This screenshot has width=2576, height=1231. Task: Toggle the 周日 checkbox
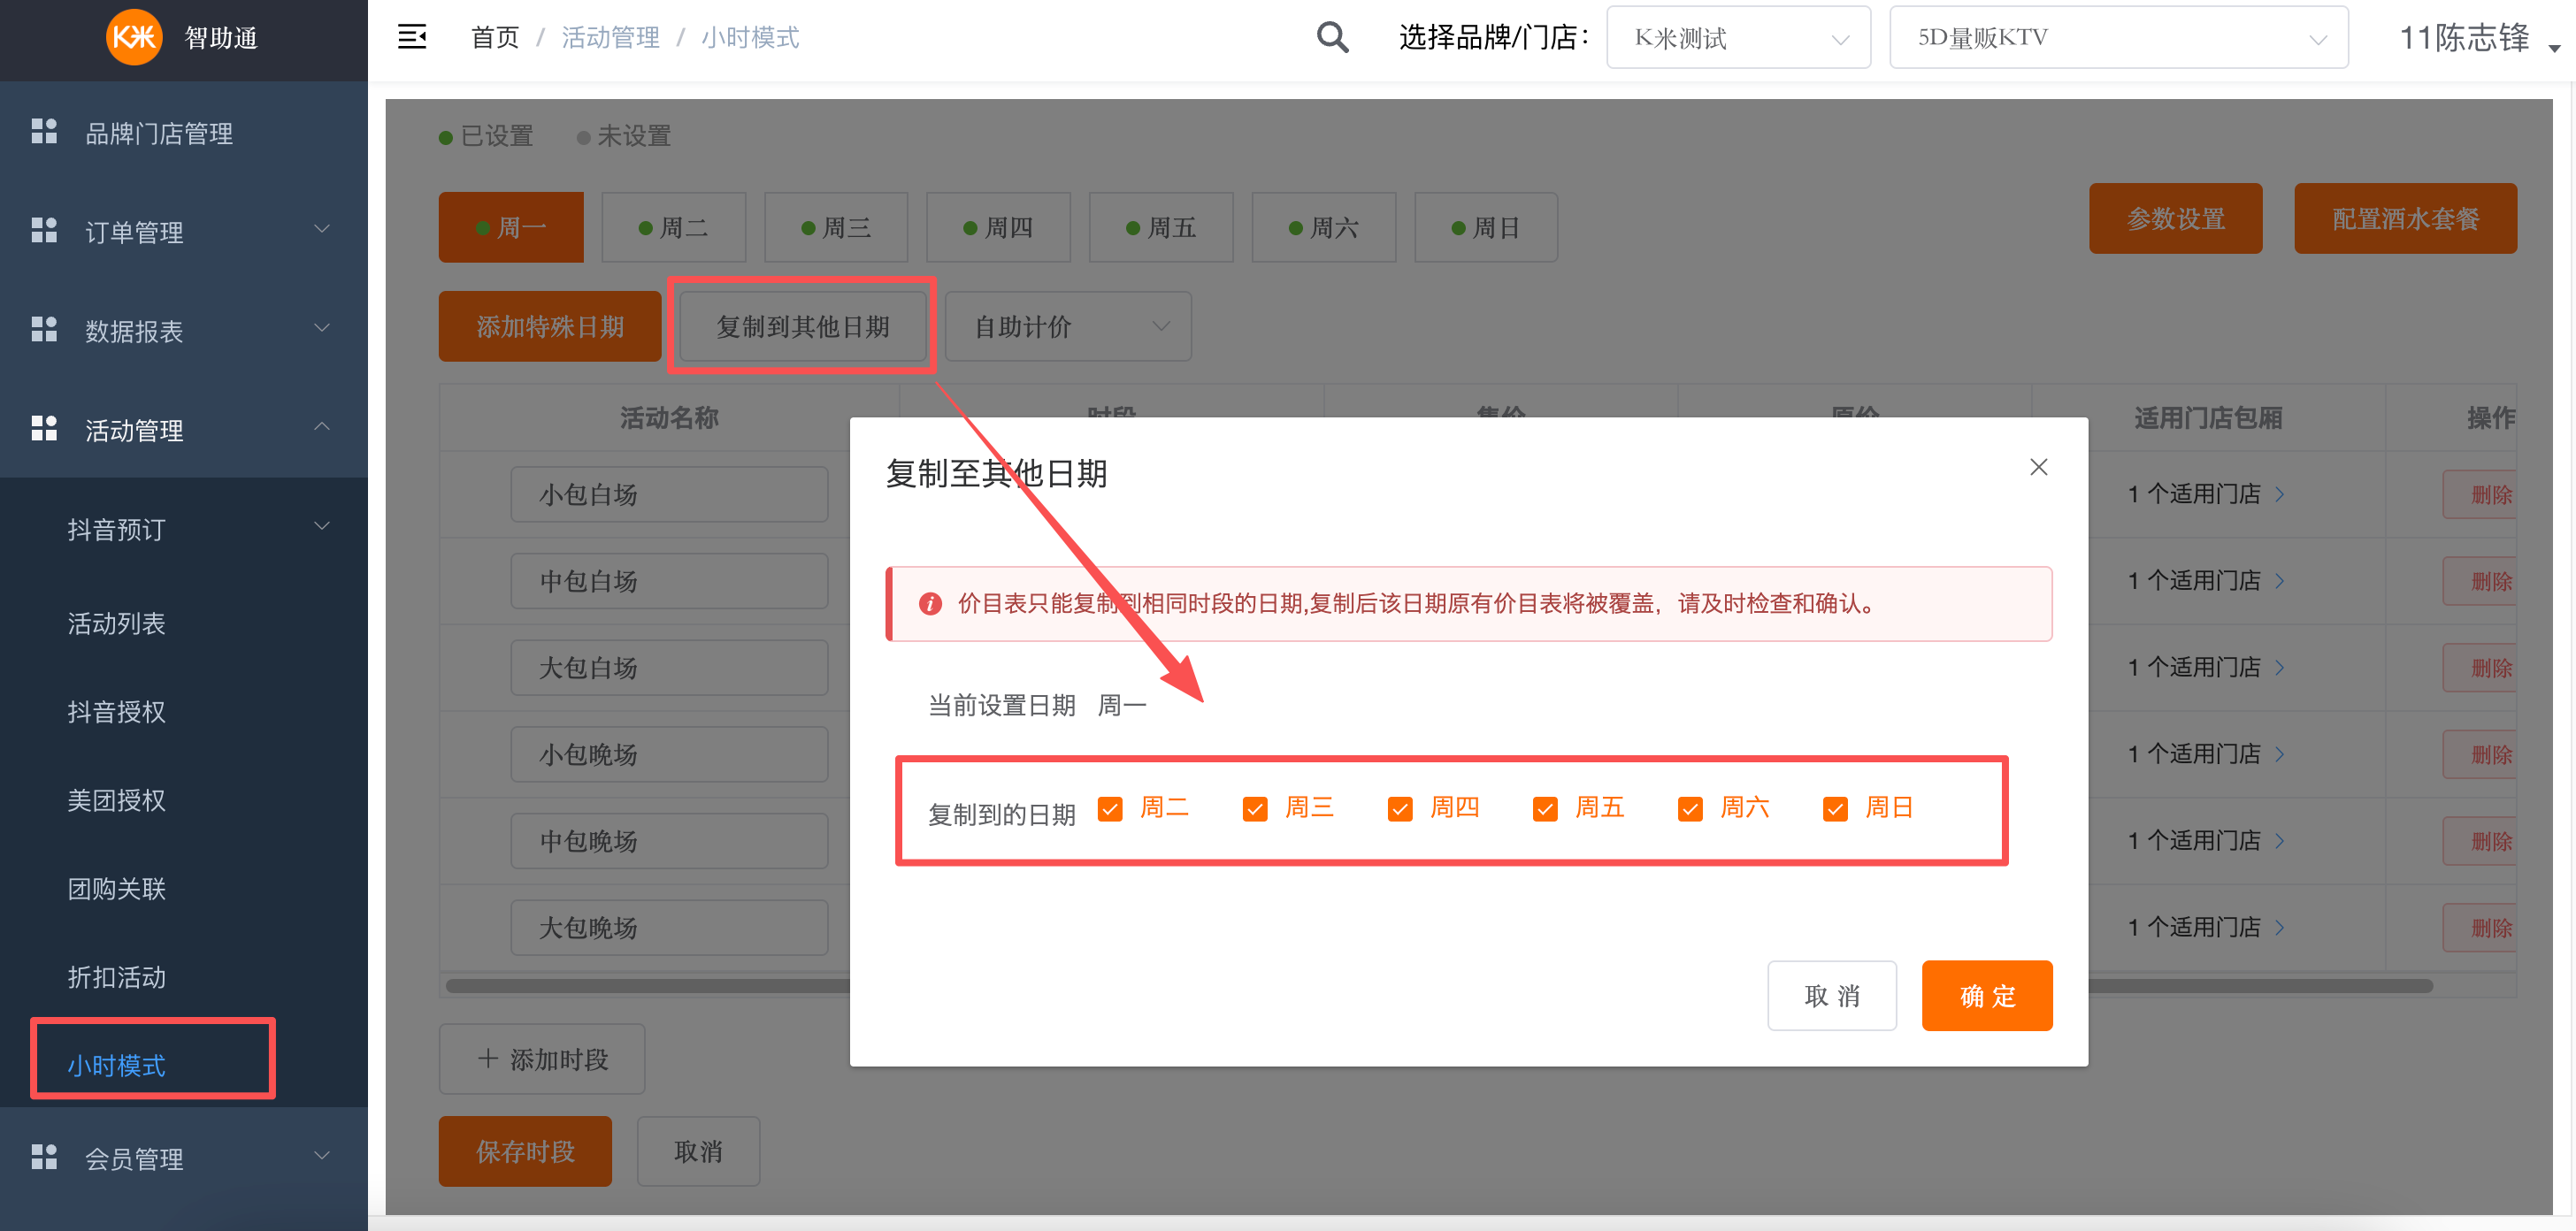click(1835, 808)
